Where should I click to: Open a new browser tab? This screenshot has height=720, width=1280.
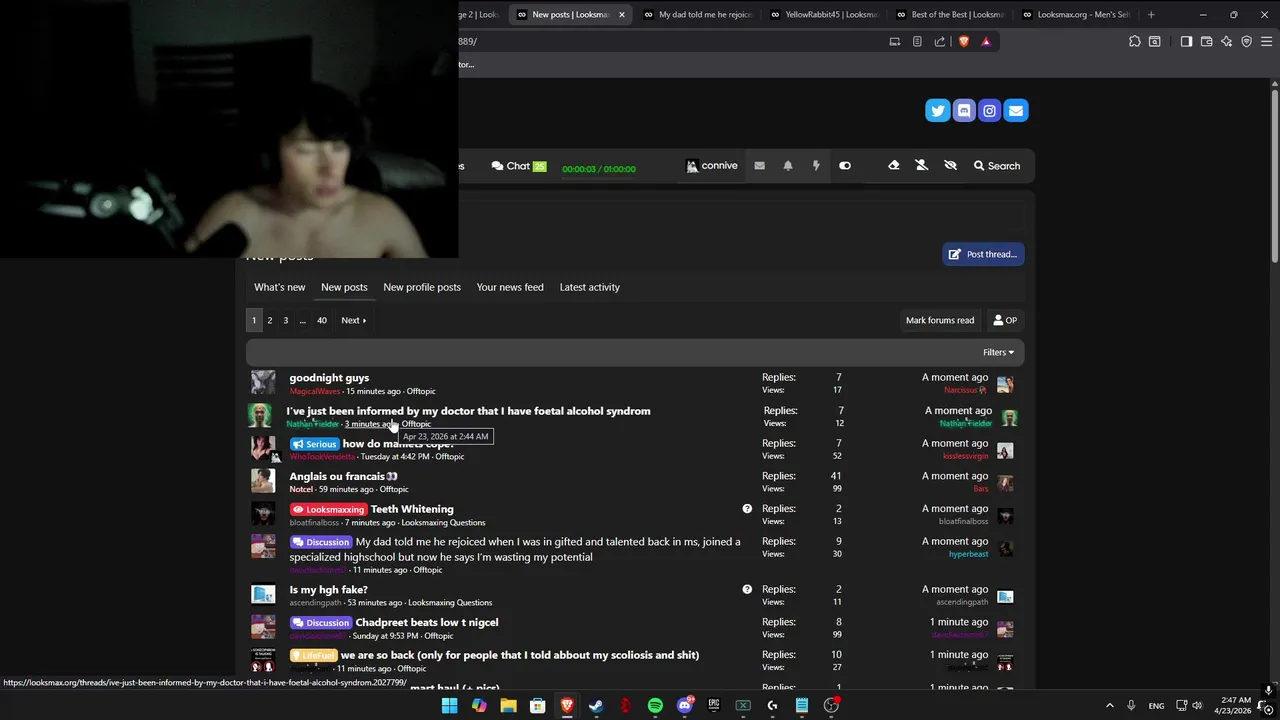[1151, 15]
